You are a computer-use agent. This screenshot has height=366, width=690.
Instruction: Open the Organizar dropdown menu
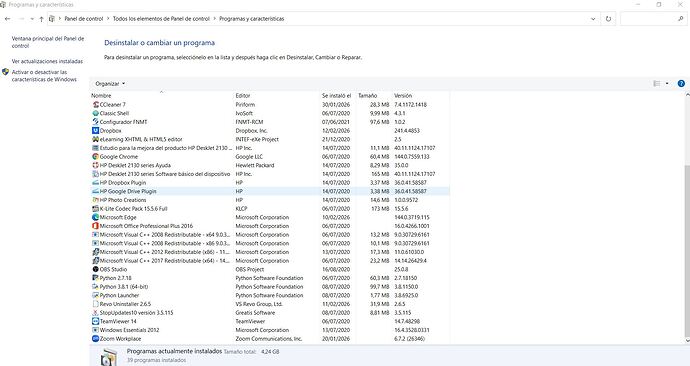coord(110,84)
